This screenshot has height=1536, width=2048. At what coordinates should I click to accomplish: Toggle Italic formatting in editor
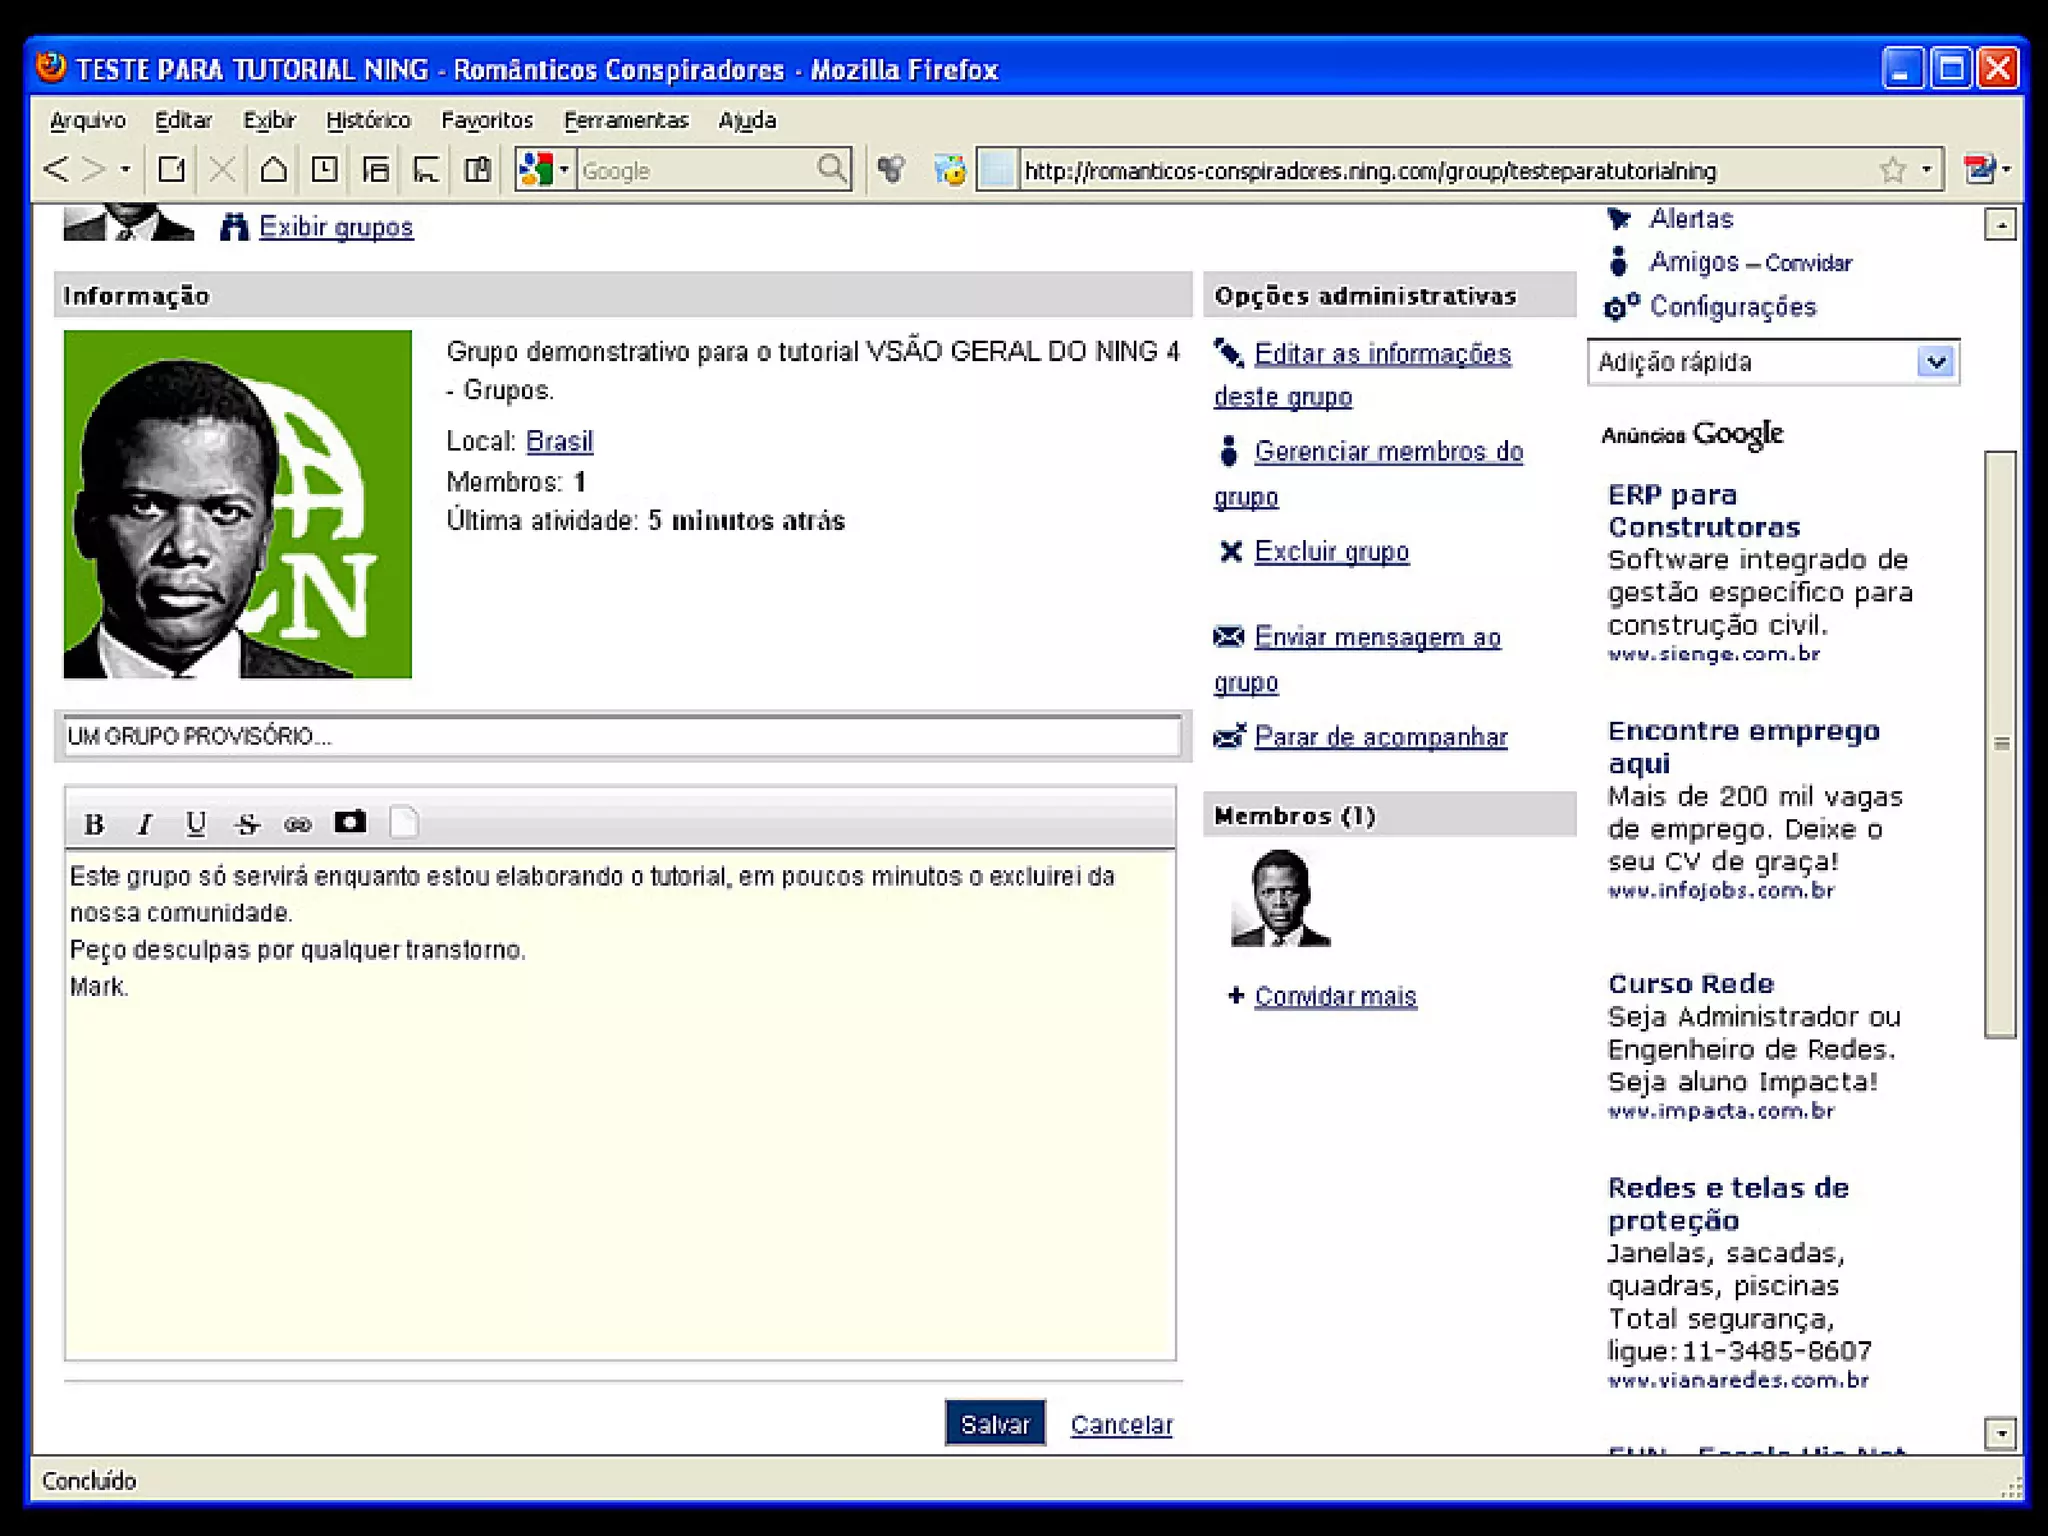coord(145,824)
